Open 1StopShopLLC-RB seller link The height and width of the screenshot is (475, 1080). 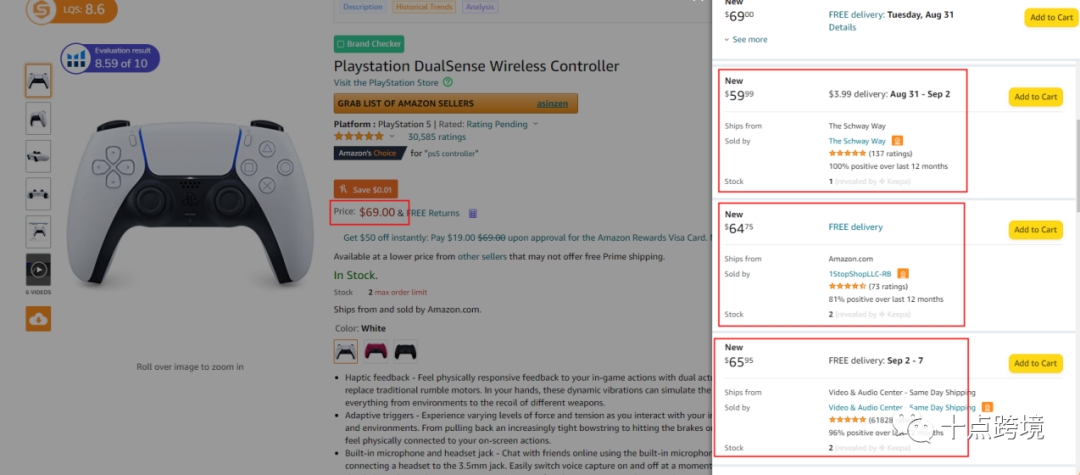tap(860, 274)
